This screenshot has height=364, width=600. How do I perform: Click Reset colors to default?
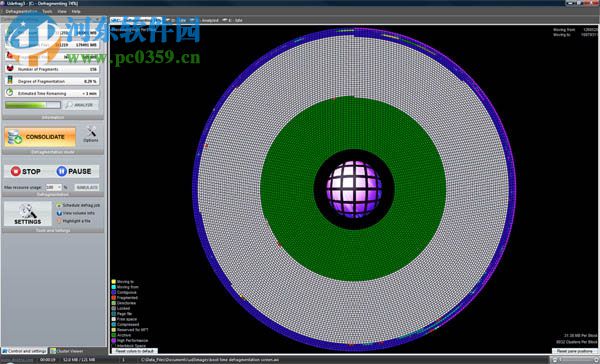(135, 351)
